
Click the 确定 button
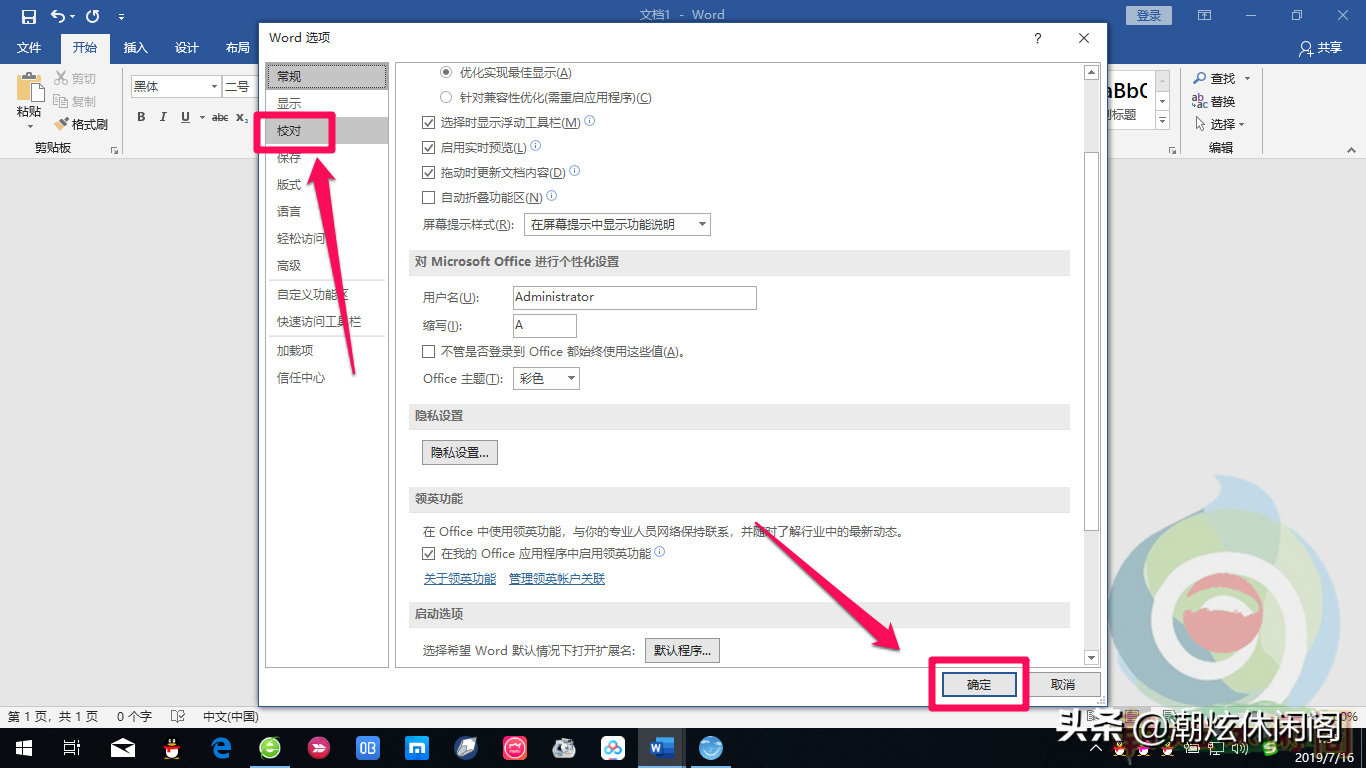[979, 684]
